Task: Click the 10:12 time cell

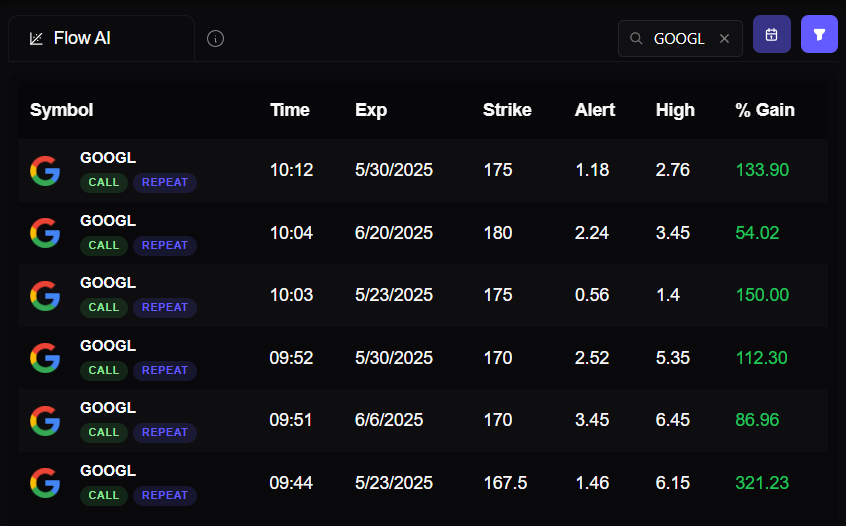Action: coord(291,170)
